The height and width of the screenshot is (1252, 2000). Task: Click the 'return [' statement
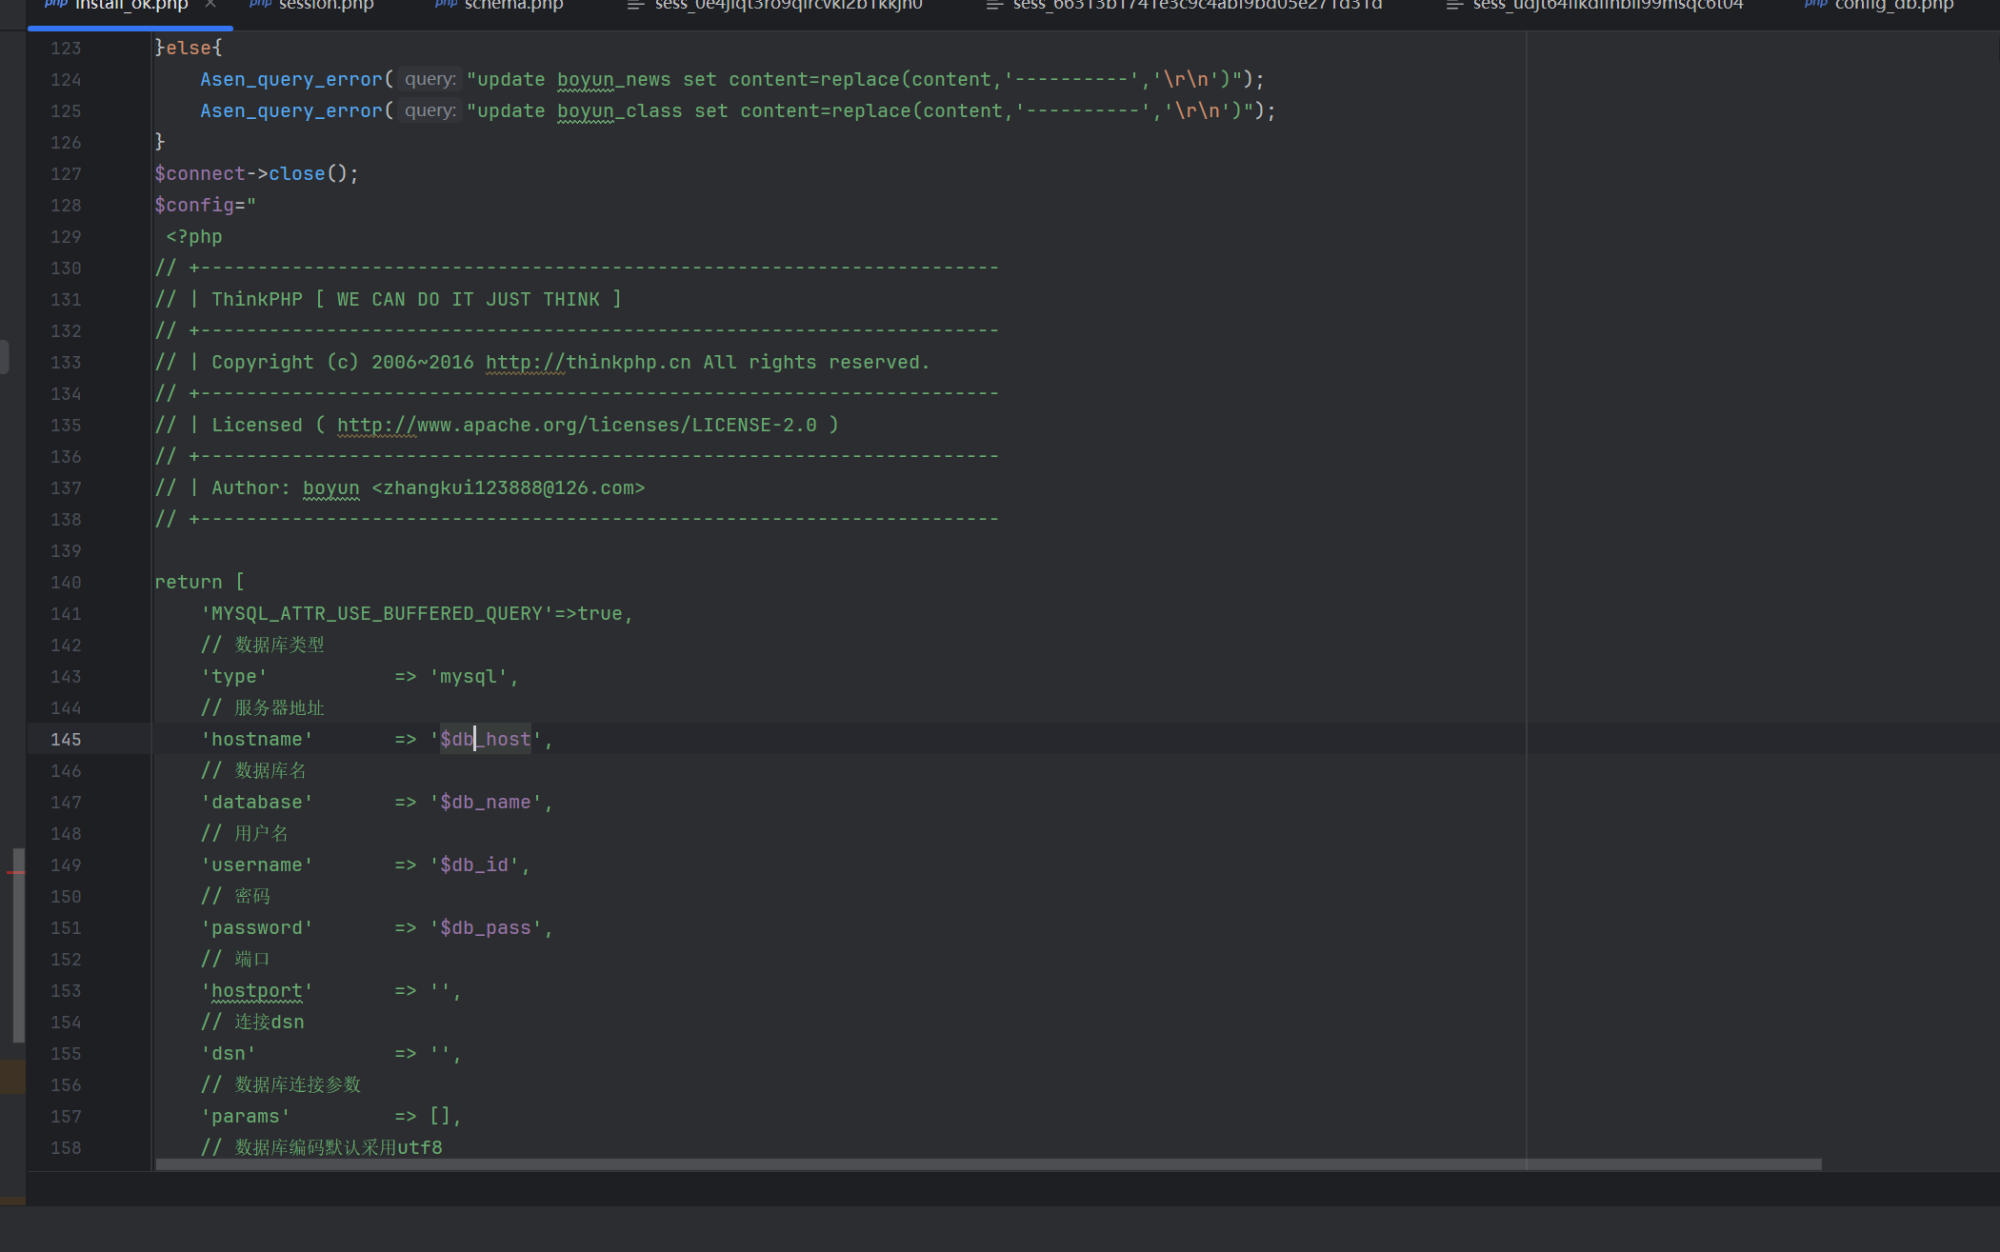pyautogui.click(x=199, y=582)
